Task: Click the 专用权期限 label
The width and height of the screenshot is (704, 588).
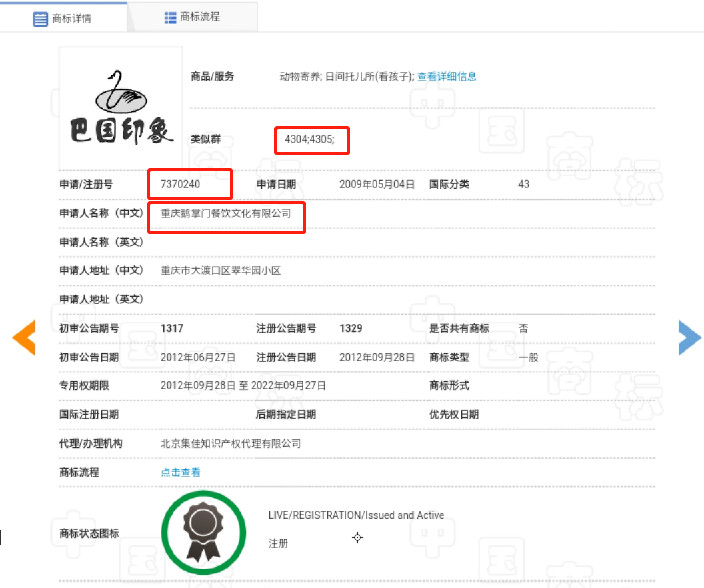Action: (x=84, y=386)
